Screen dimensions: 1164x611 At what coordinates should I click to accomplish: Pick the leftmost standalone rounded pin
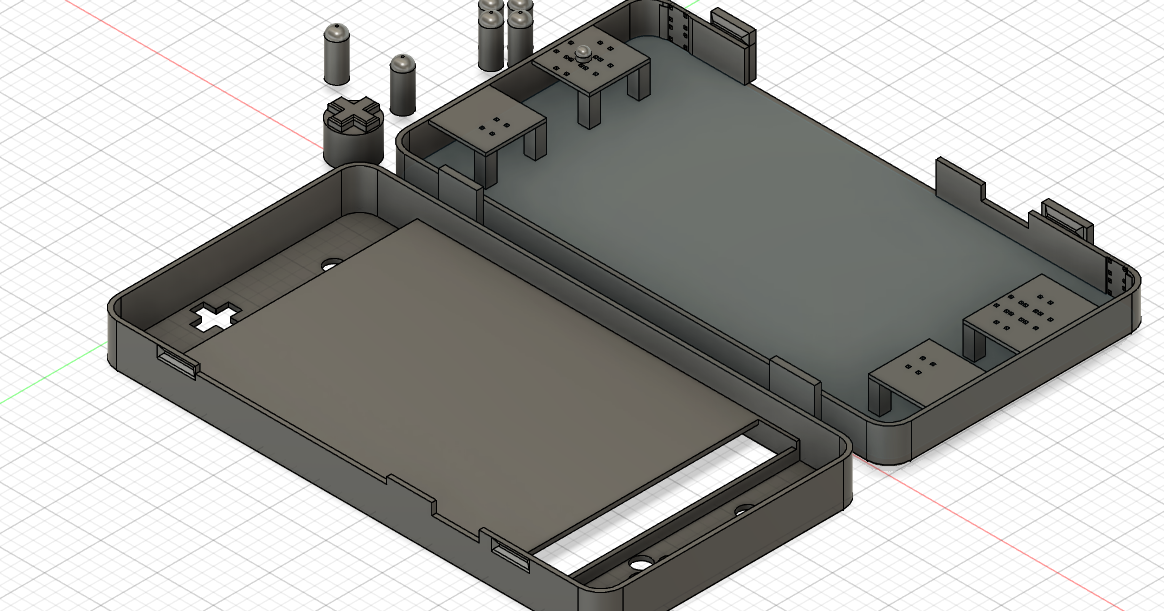(336, 54)
